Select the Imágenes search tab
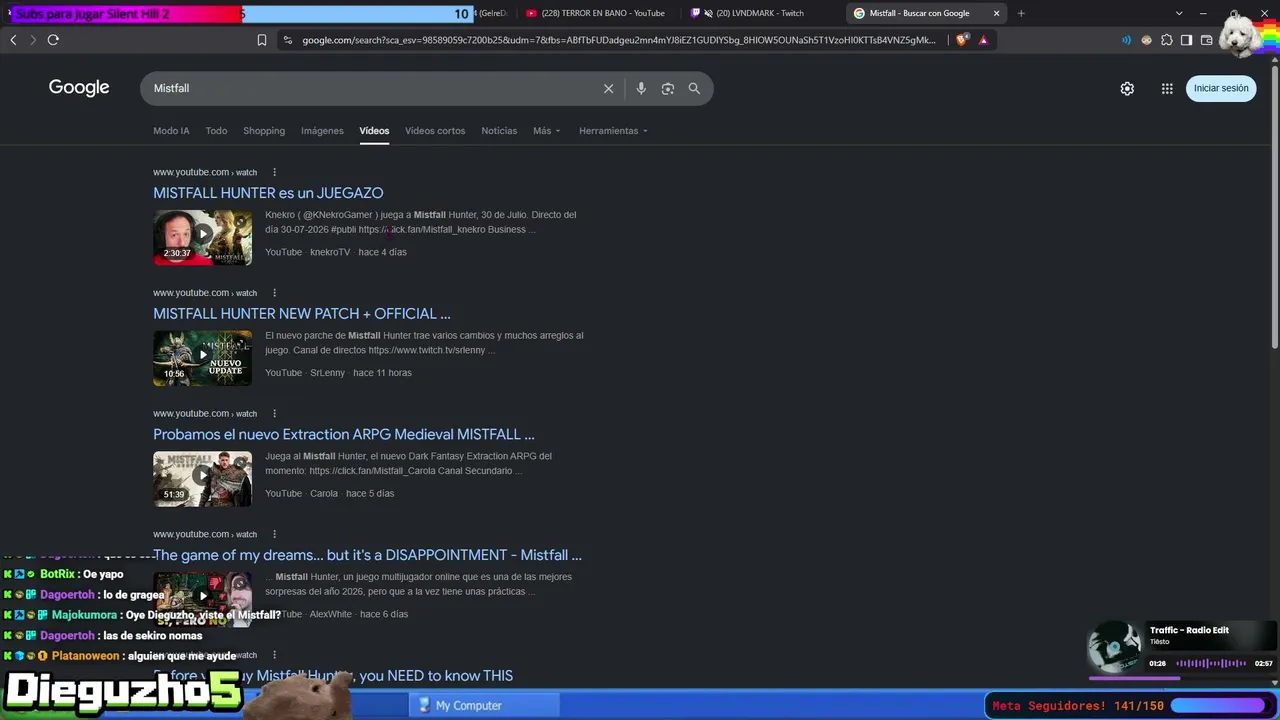 click(322, 131)
